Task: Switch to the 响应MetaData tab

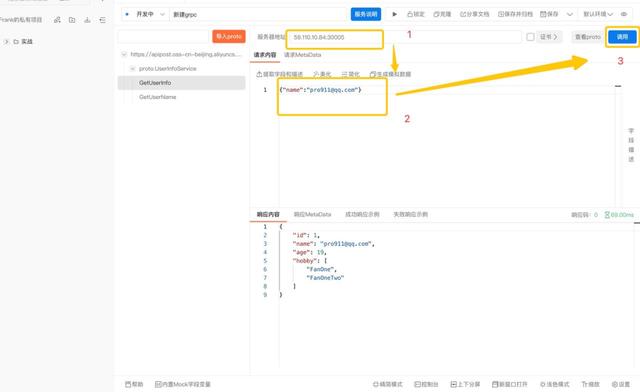Action: point(312,214)
